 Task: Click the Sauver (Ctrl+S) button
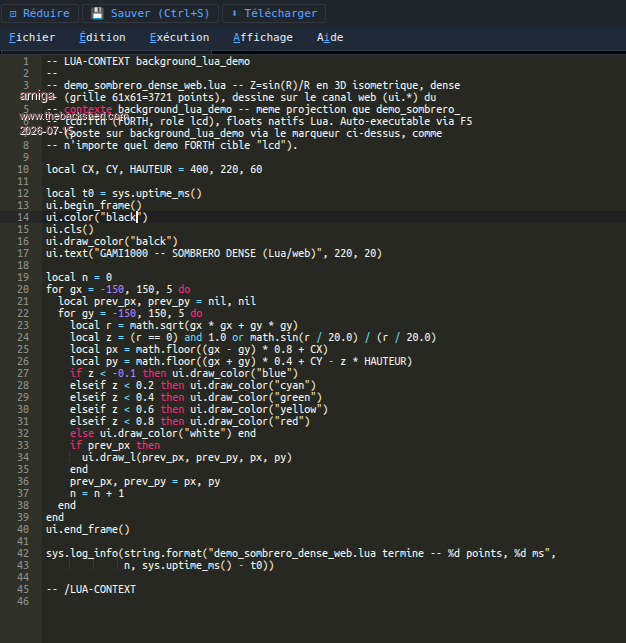pos(150,14)
